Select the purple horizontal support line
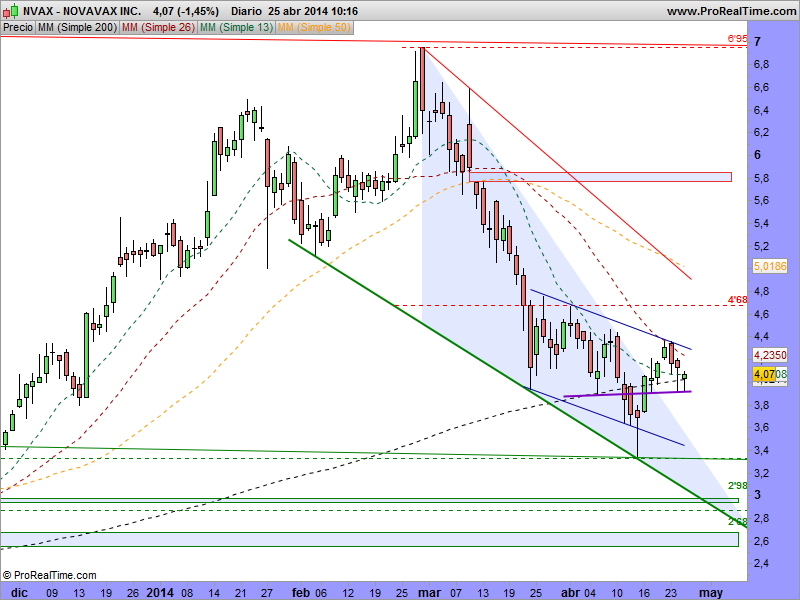The width and height of the screenshot is (800, 600). 630,394
